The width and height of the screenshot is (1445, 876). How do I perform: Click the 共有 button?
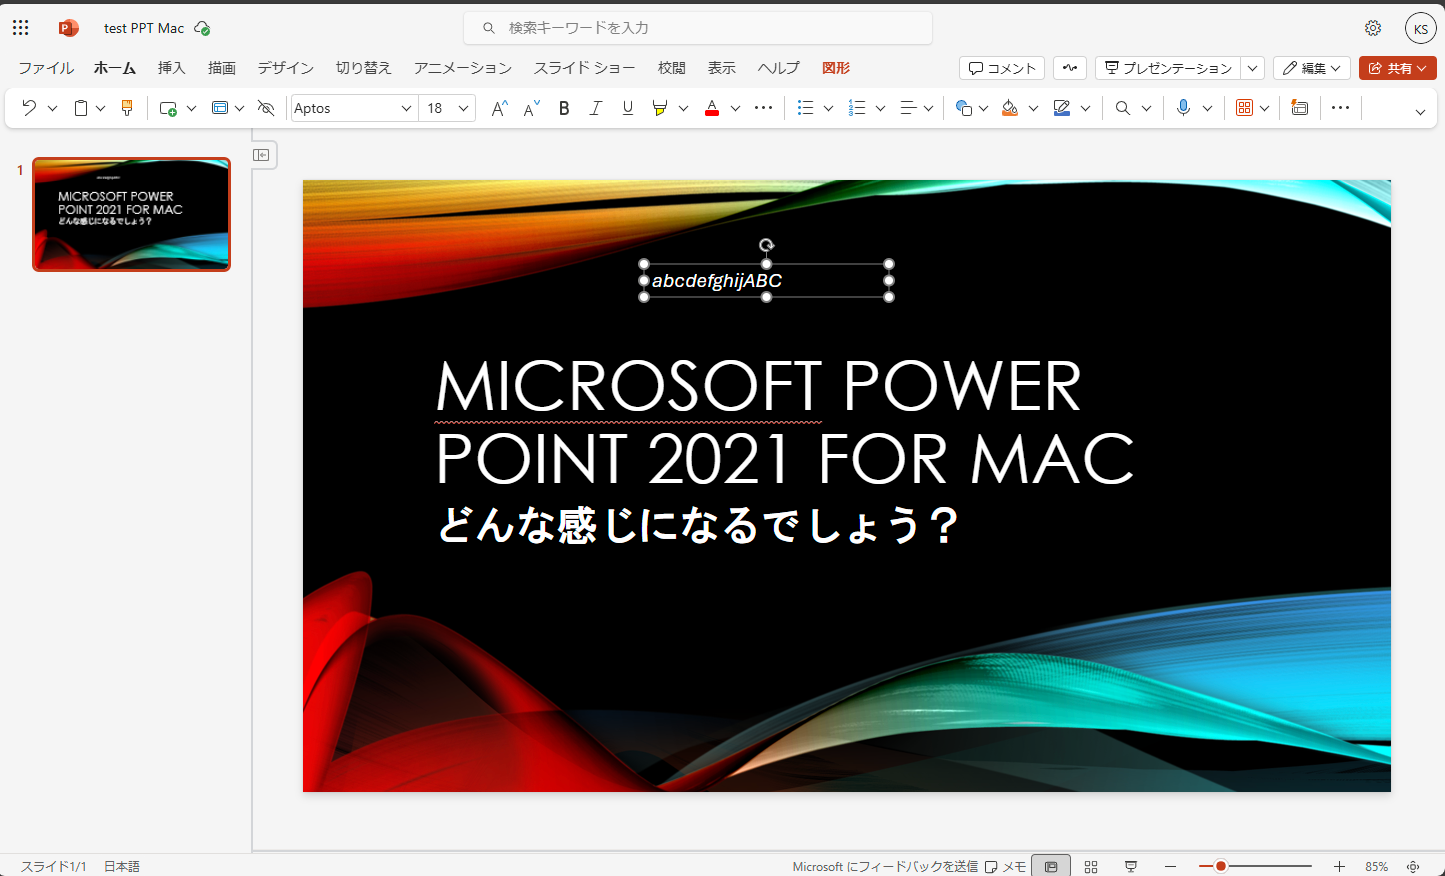coord(1397,67)
